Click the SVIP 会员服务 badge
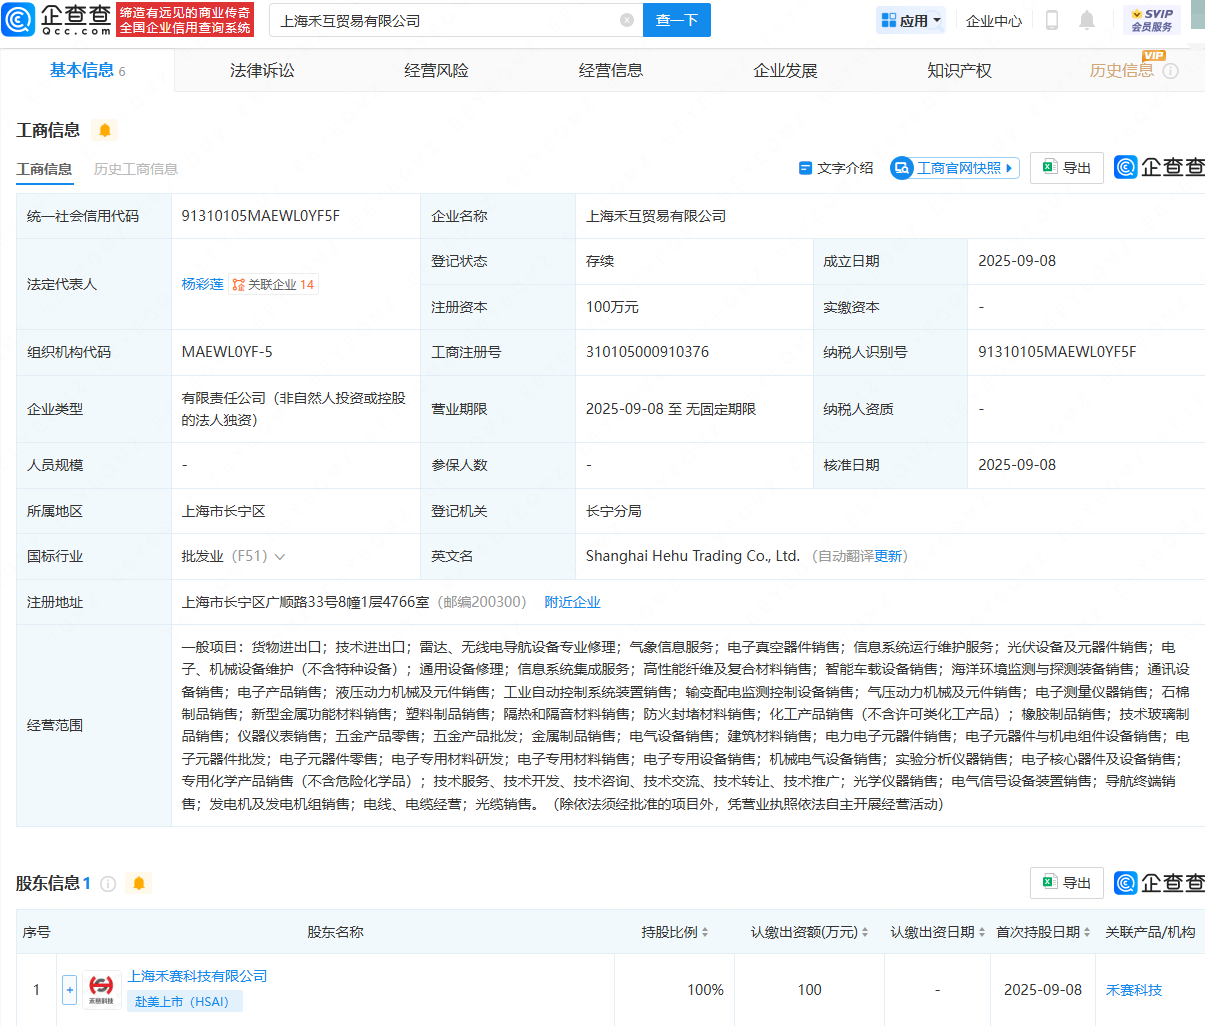Viewport: 1205px width, 1026px height. click(x=1152, y=20)
